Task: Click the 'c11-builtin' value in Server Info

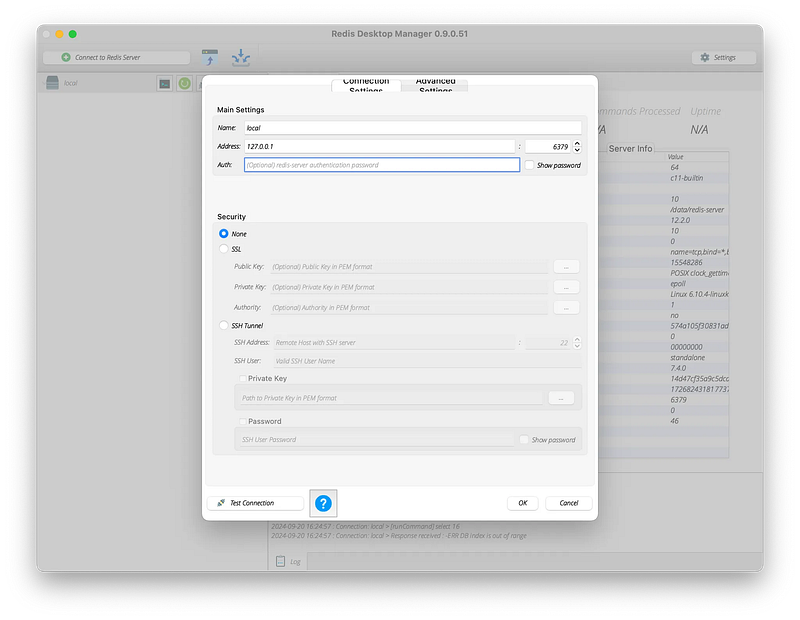Action: 687,178
